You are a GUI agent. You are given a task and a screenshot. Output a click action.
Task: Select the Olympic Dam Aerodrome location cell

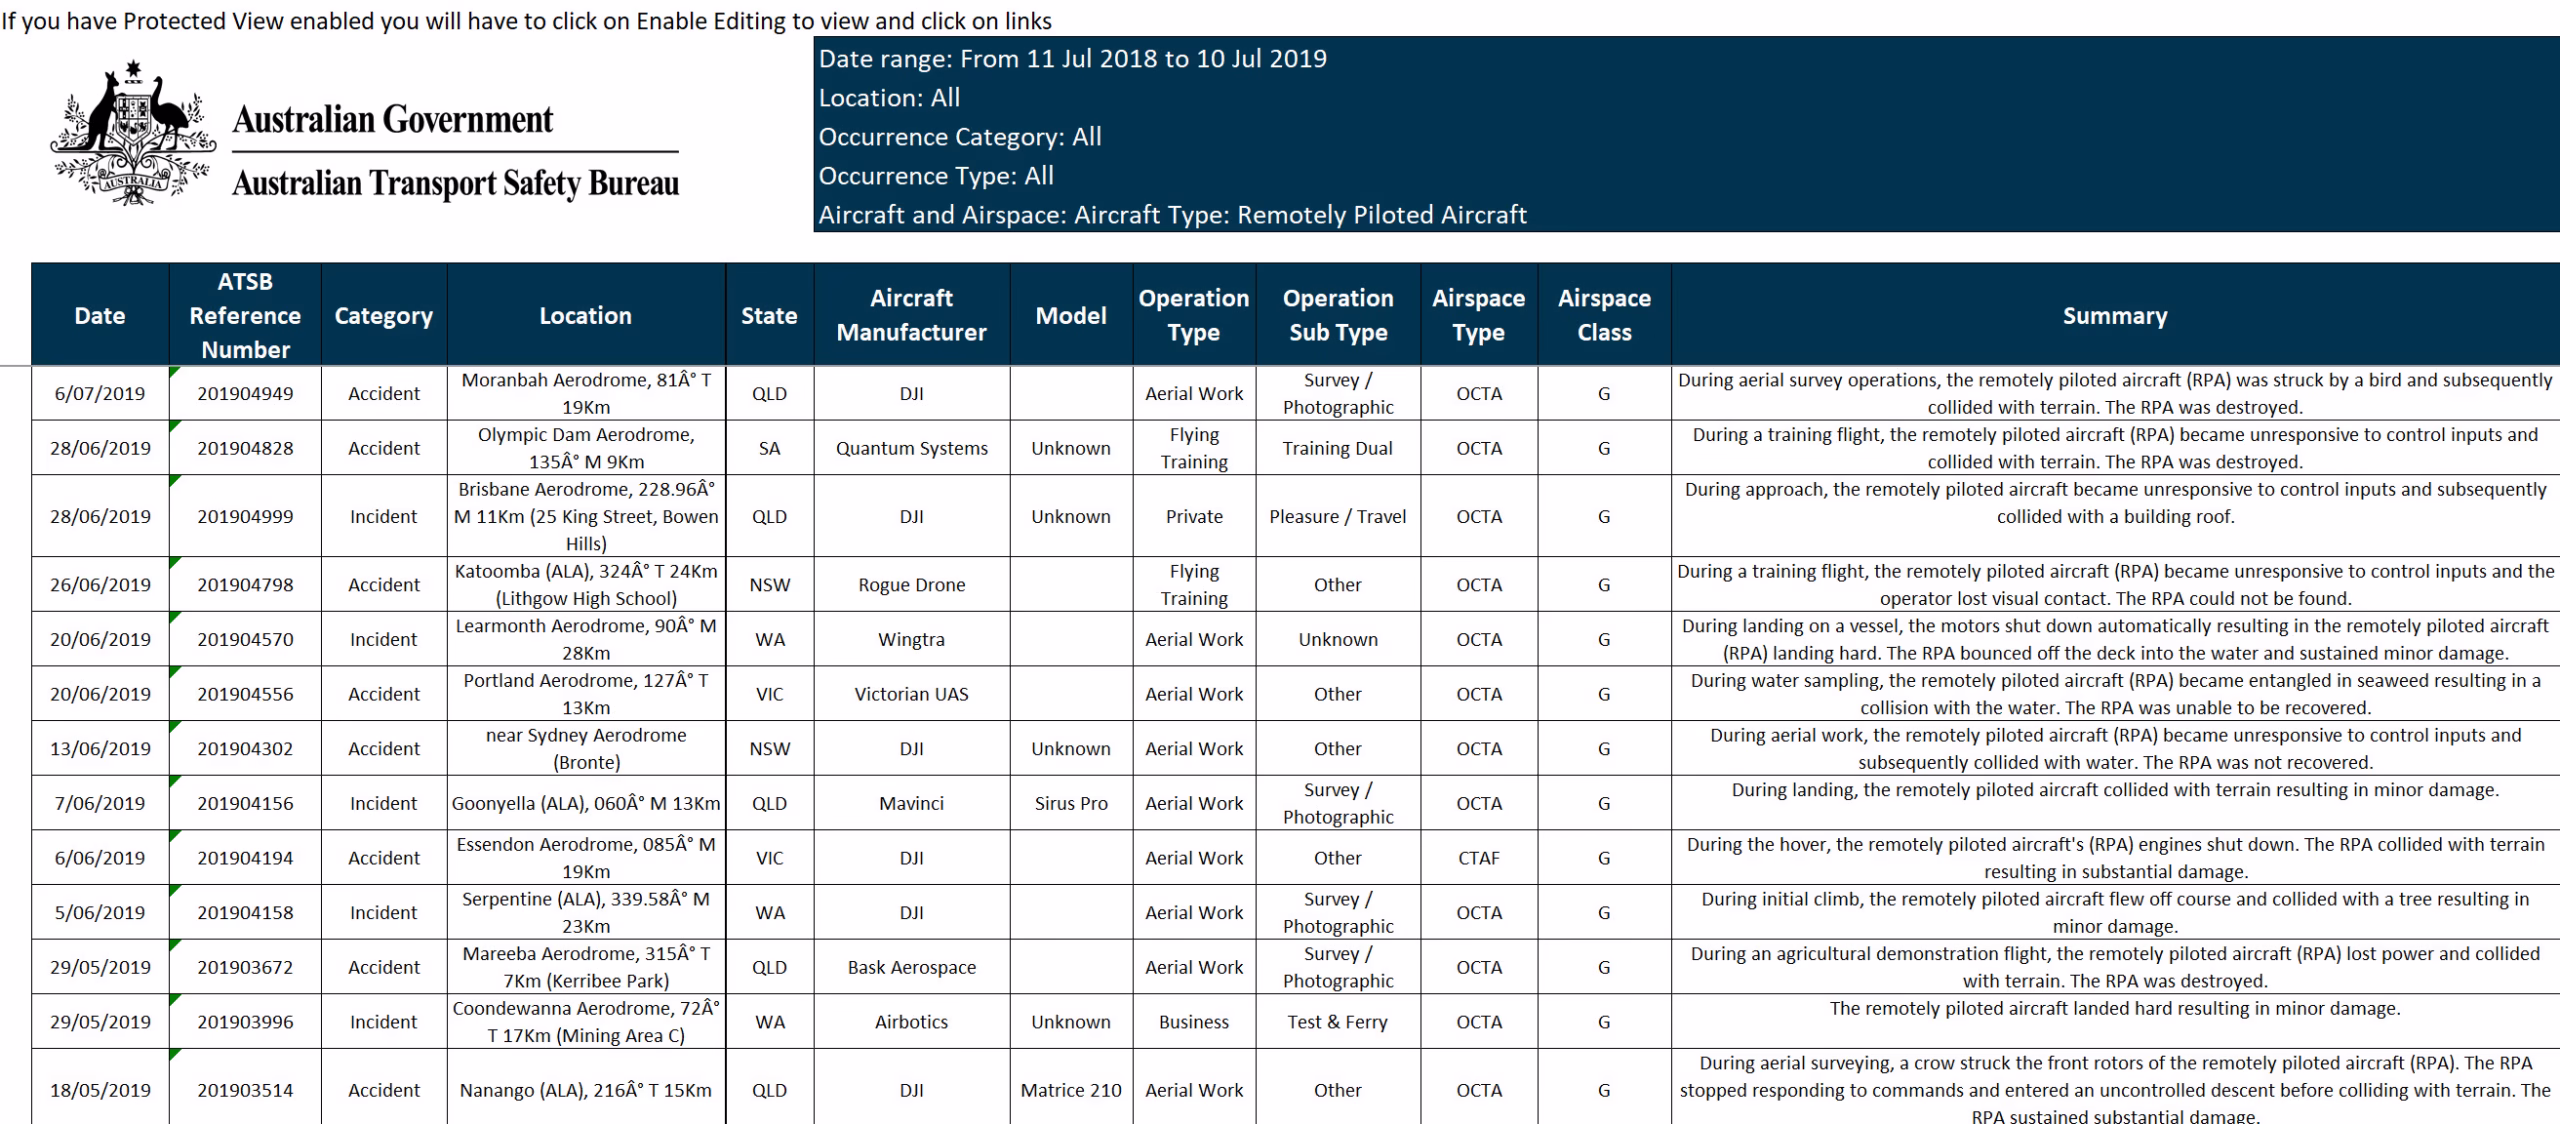pyautogui.click(x=586, y=448)
